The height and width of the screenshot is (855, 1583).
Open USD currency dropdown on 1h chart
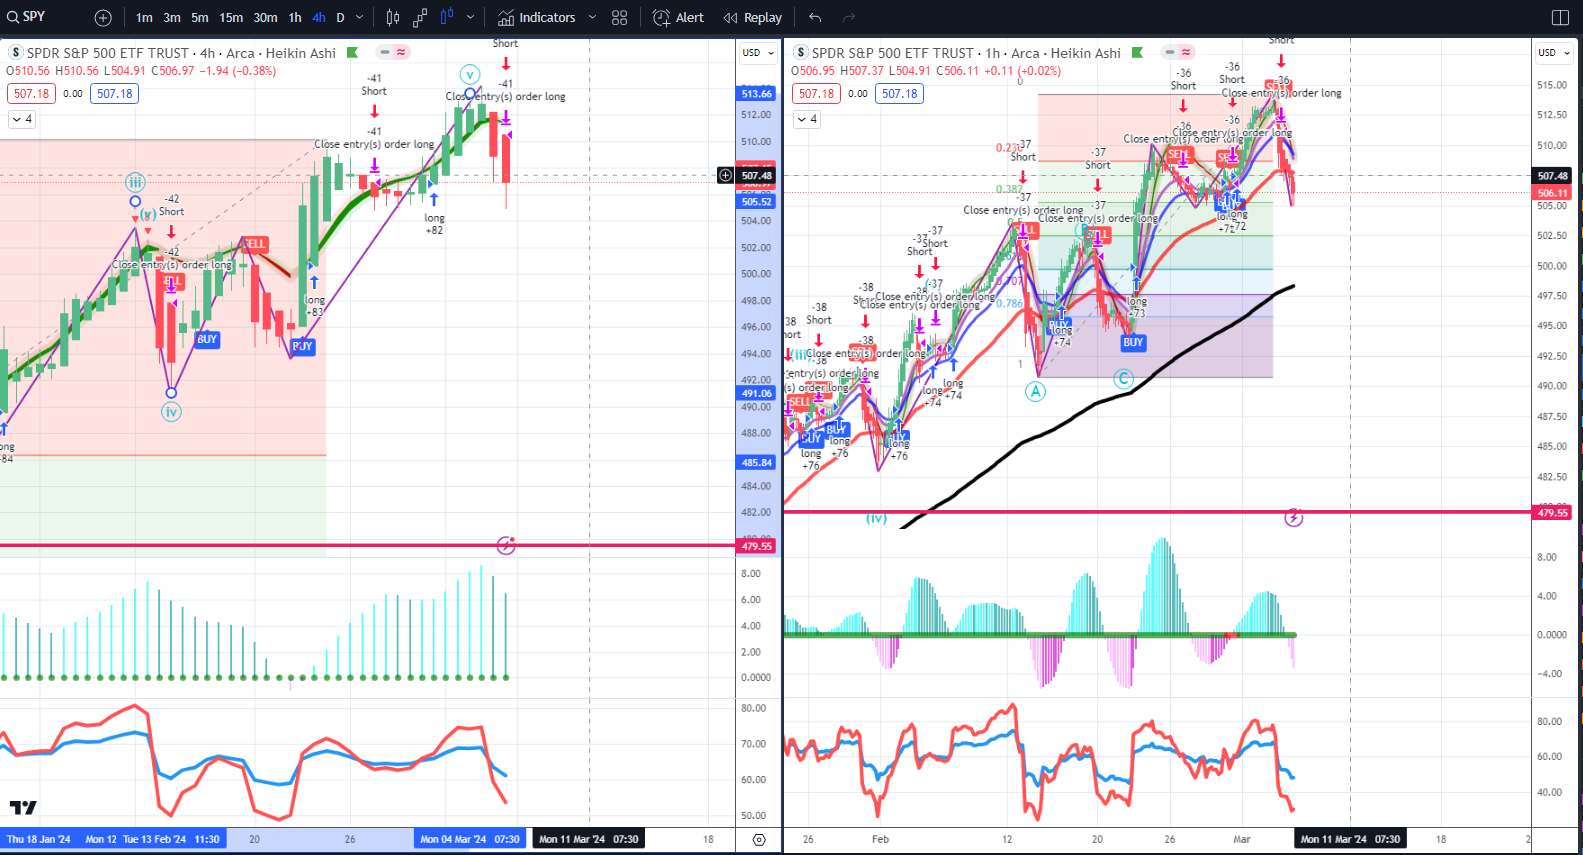[x=1553, y=53]
